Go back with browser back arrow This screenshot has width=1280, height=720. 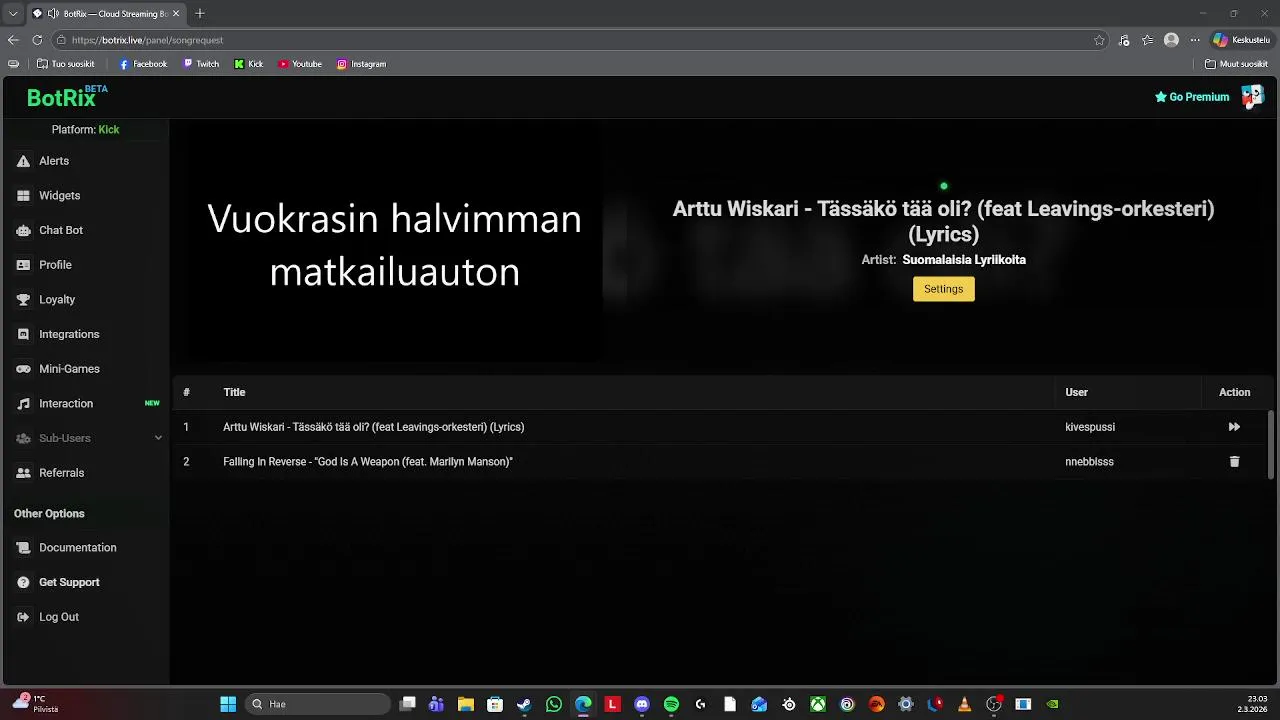tap(13, 40)
